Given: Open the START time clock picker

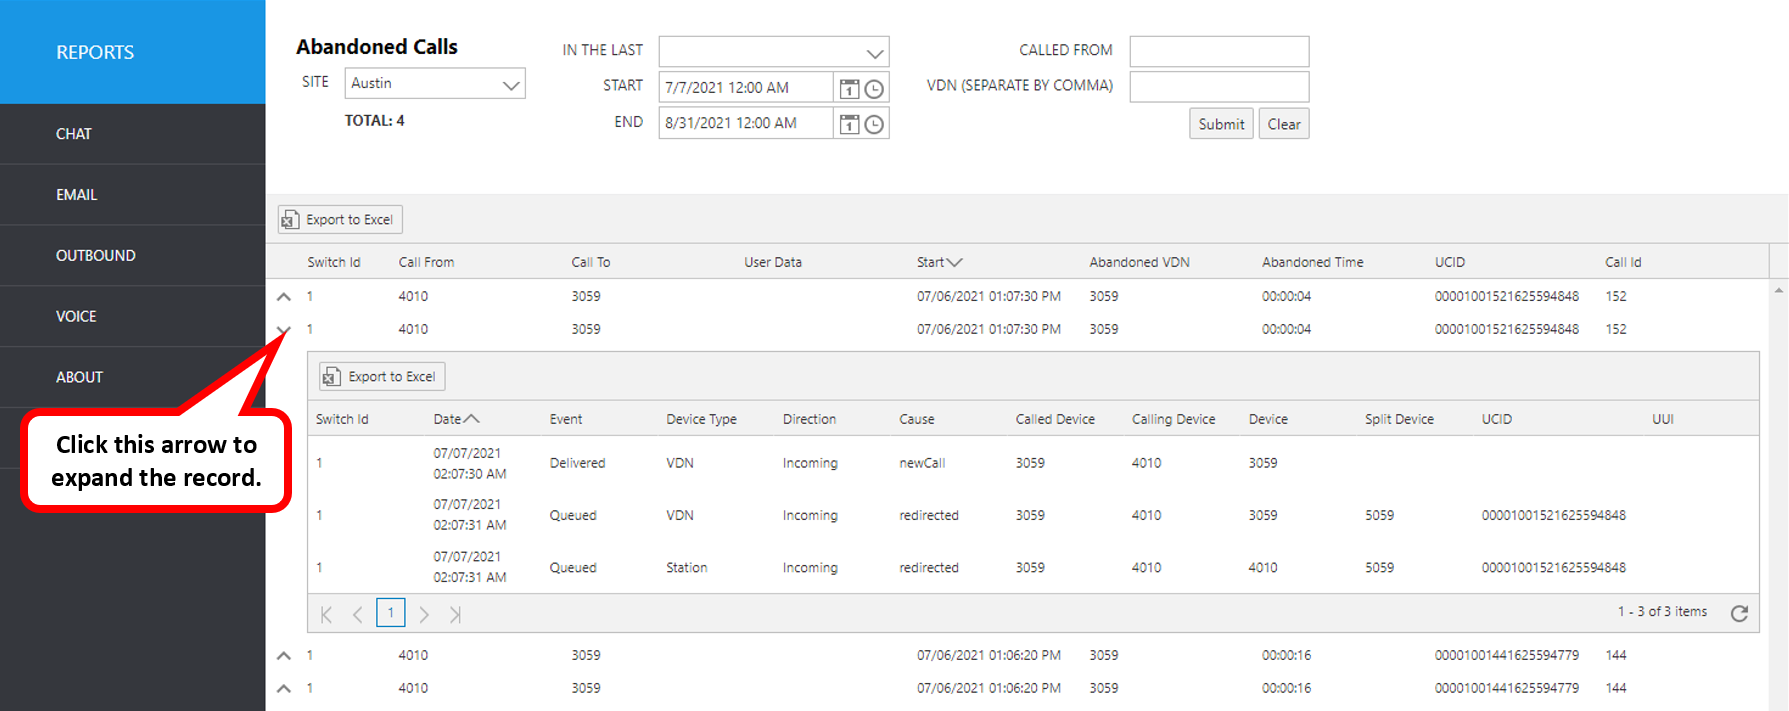Looking at the screenshot, I should tap(874, 89).
